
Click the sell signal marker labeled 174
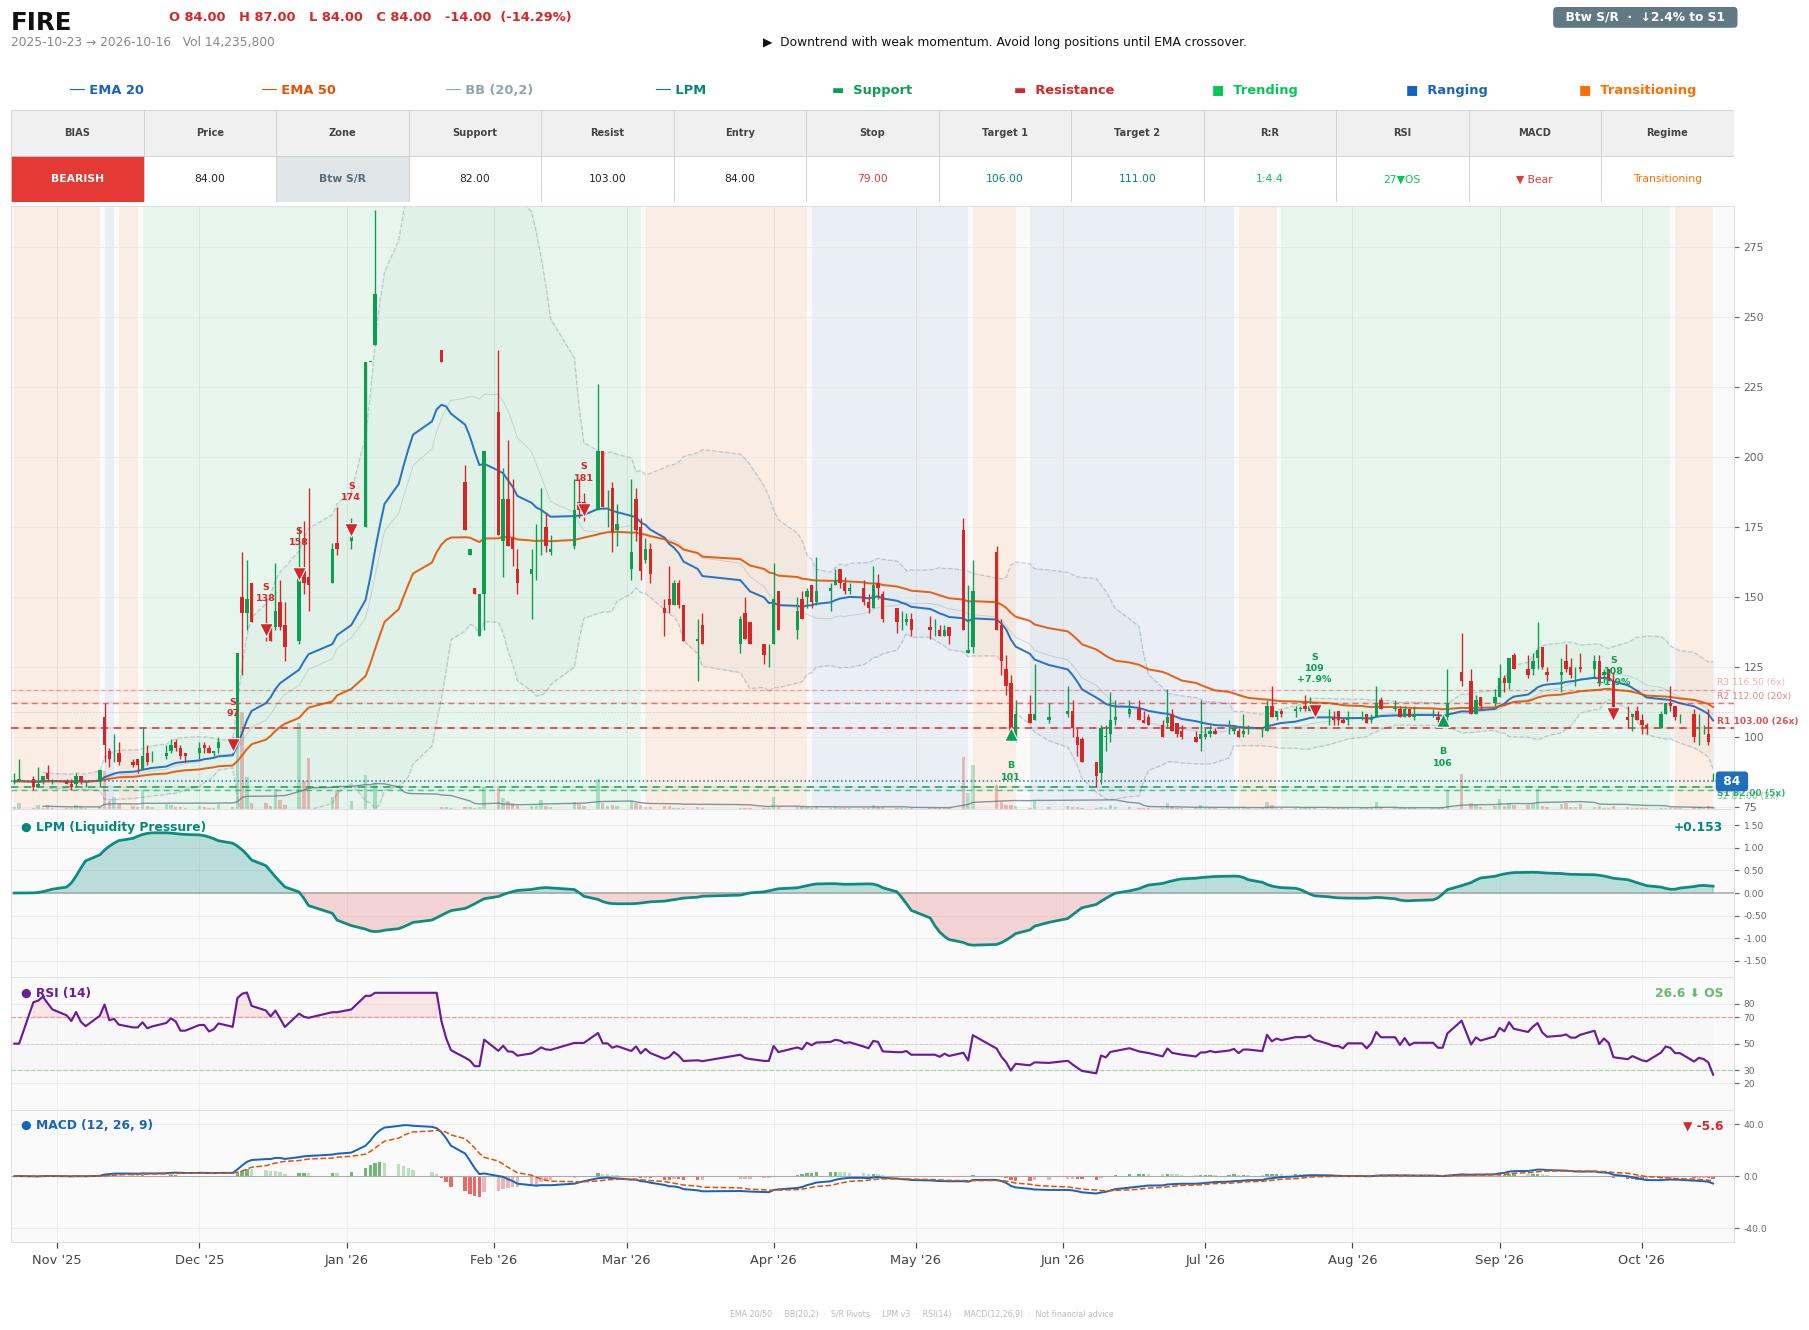tap(351, 530)
